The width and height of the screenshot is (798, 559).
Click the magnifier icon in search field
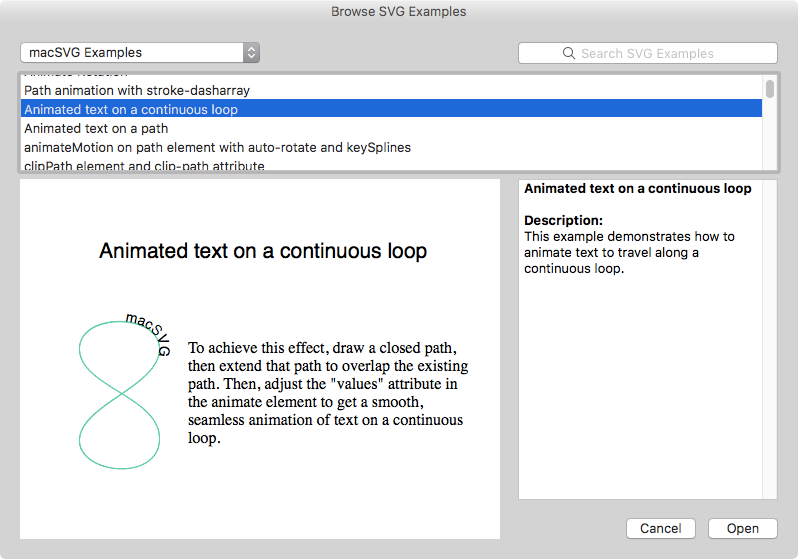tap(569, 53)
